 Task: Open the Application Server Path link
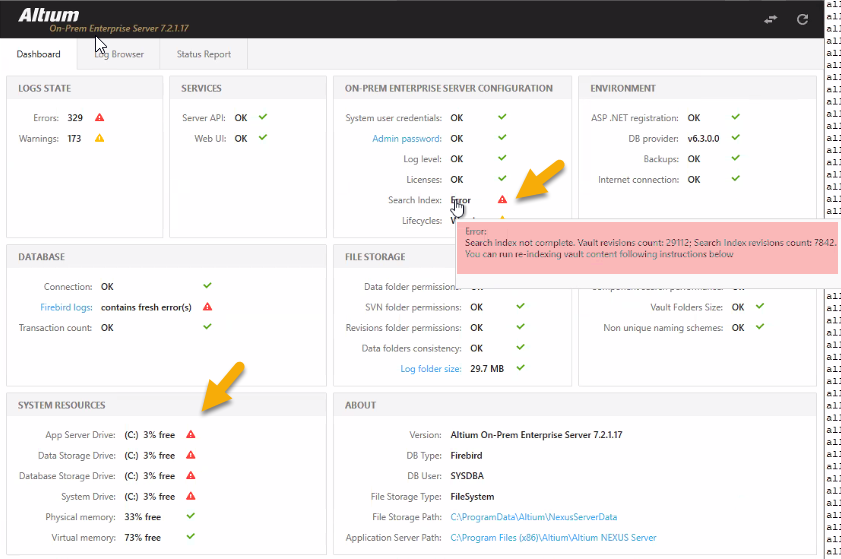pos(553,538)
